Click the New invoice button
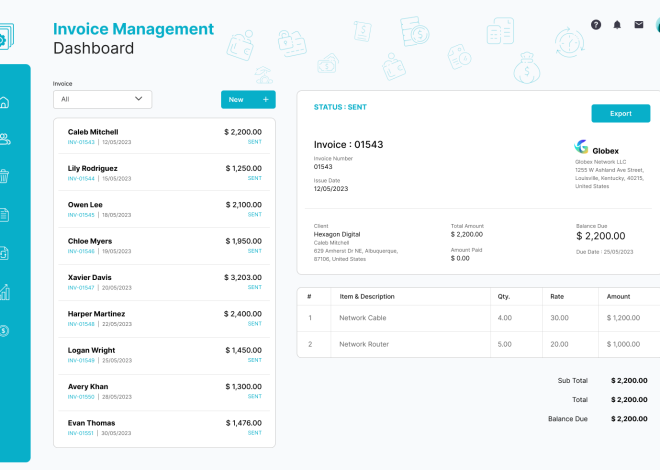 (248, 100)
